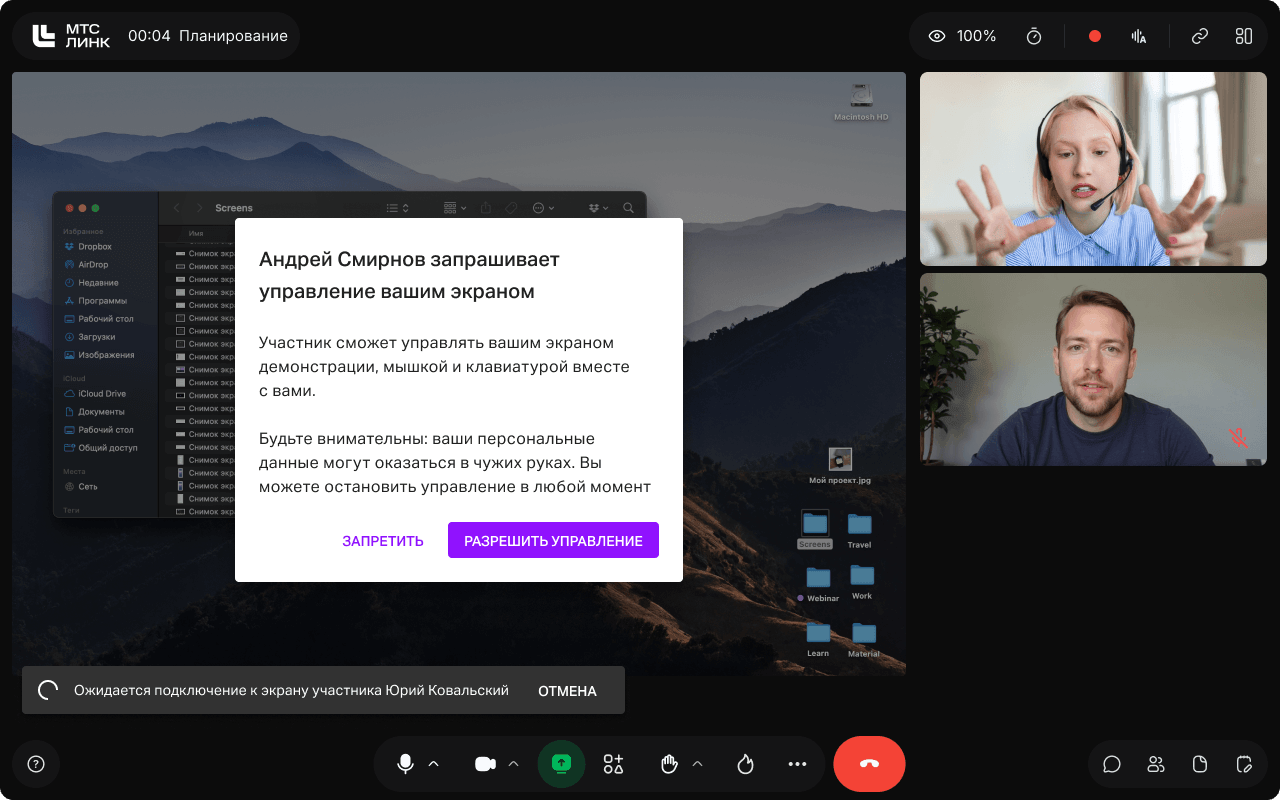Expand camera options chevron

(x=514, y=764)
